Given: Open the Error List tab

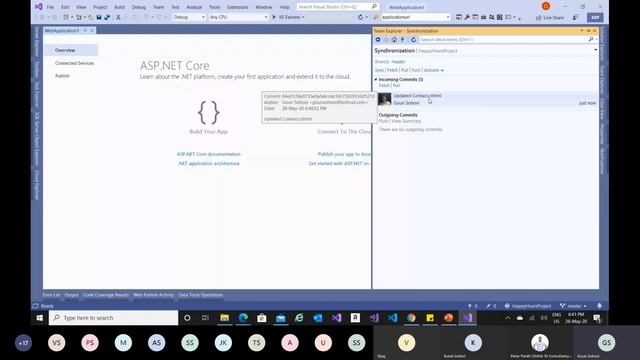Looking at the screenshot, I should (51, 295).
